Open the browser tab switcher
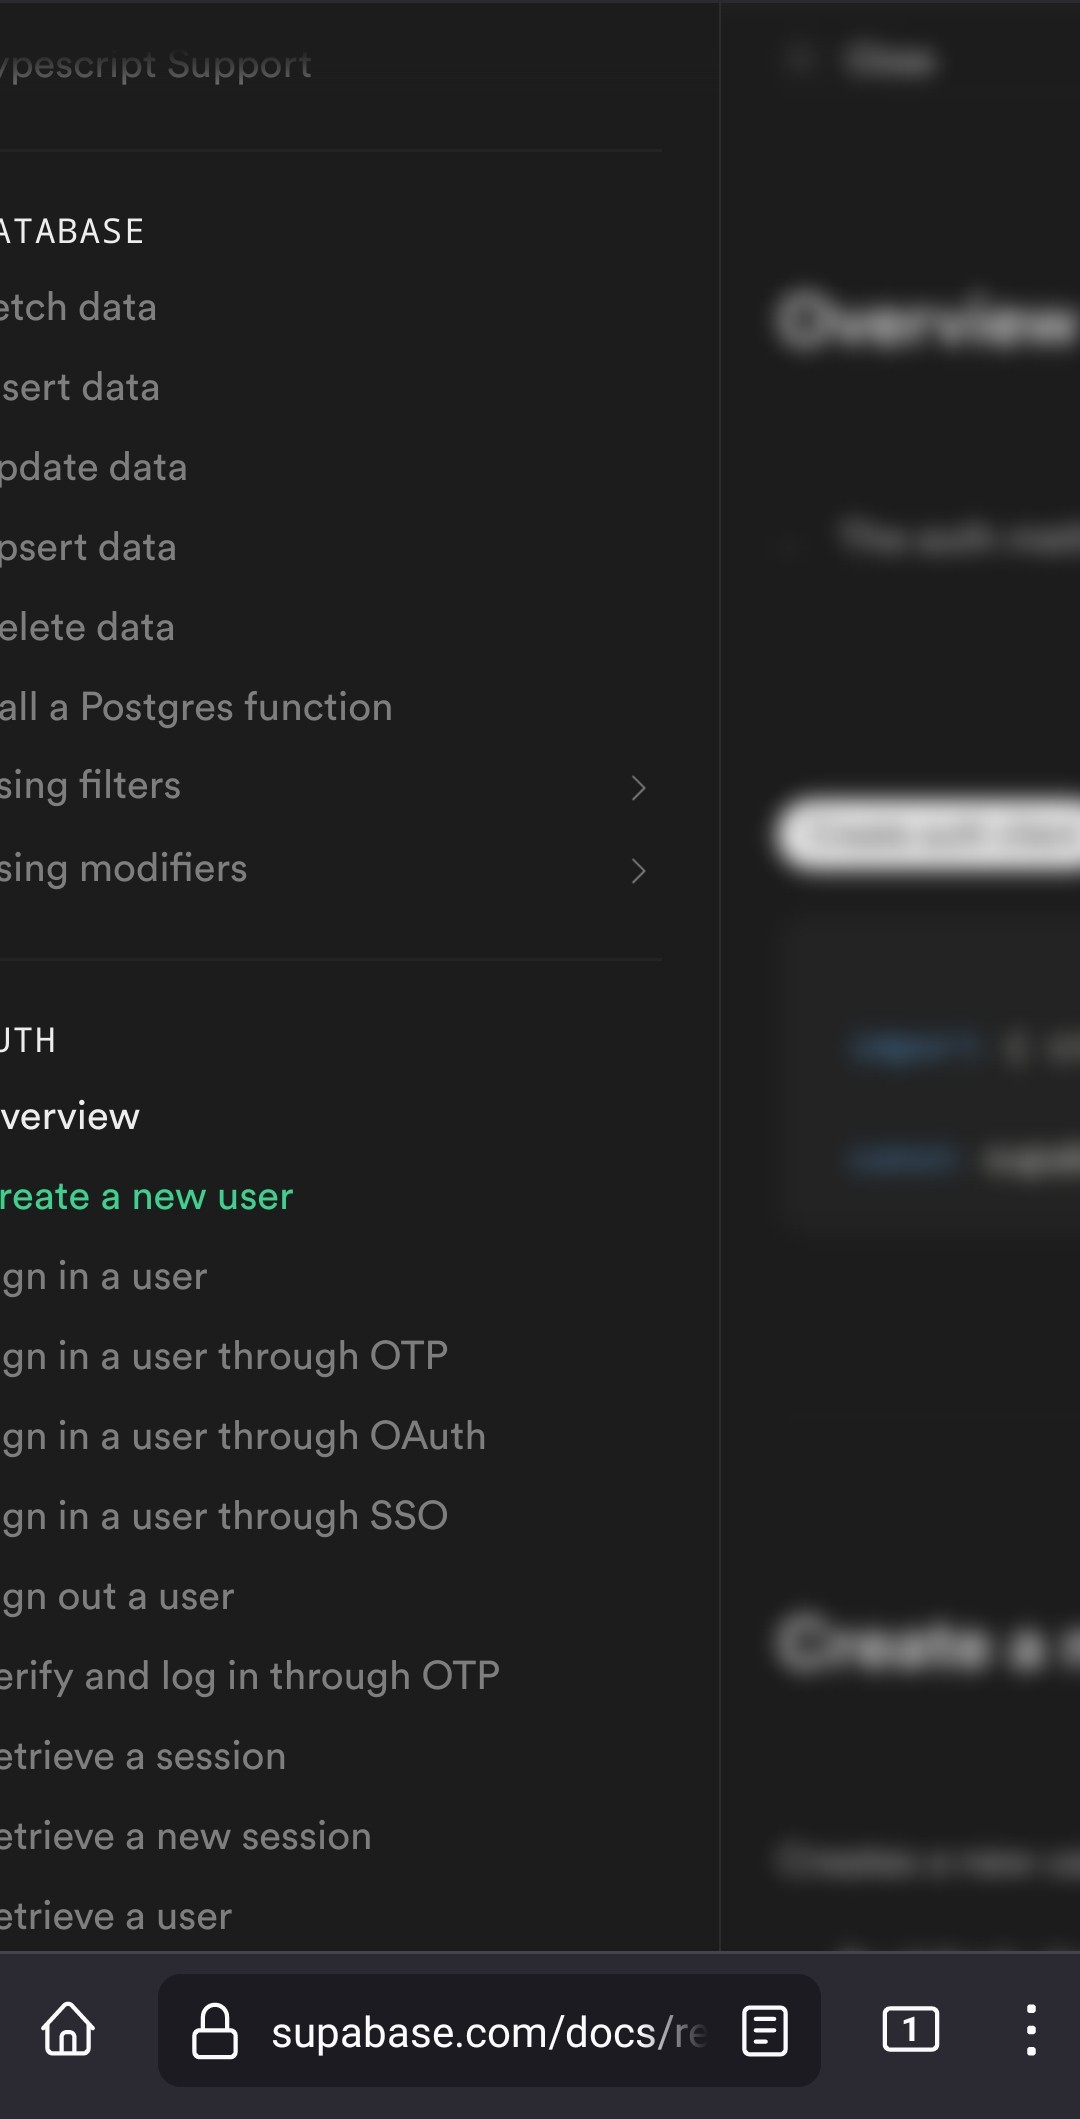 908,2032
